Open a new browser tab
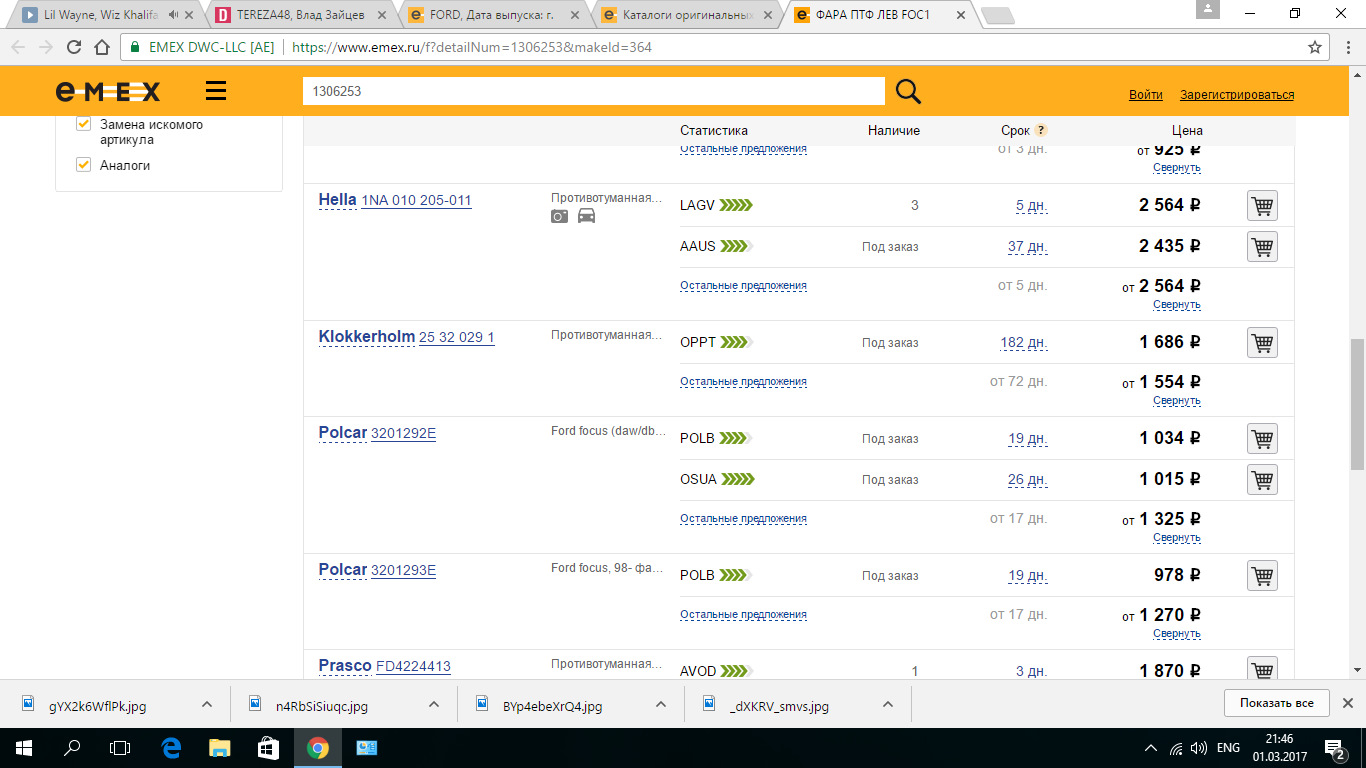 (x=998, y=16)
